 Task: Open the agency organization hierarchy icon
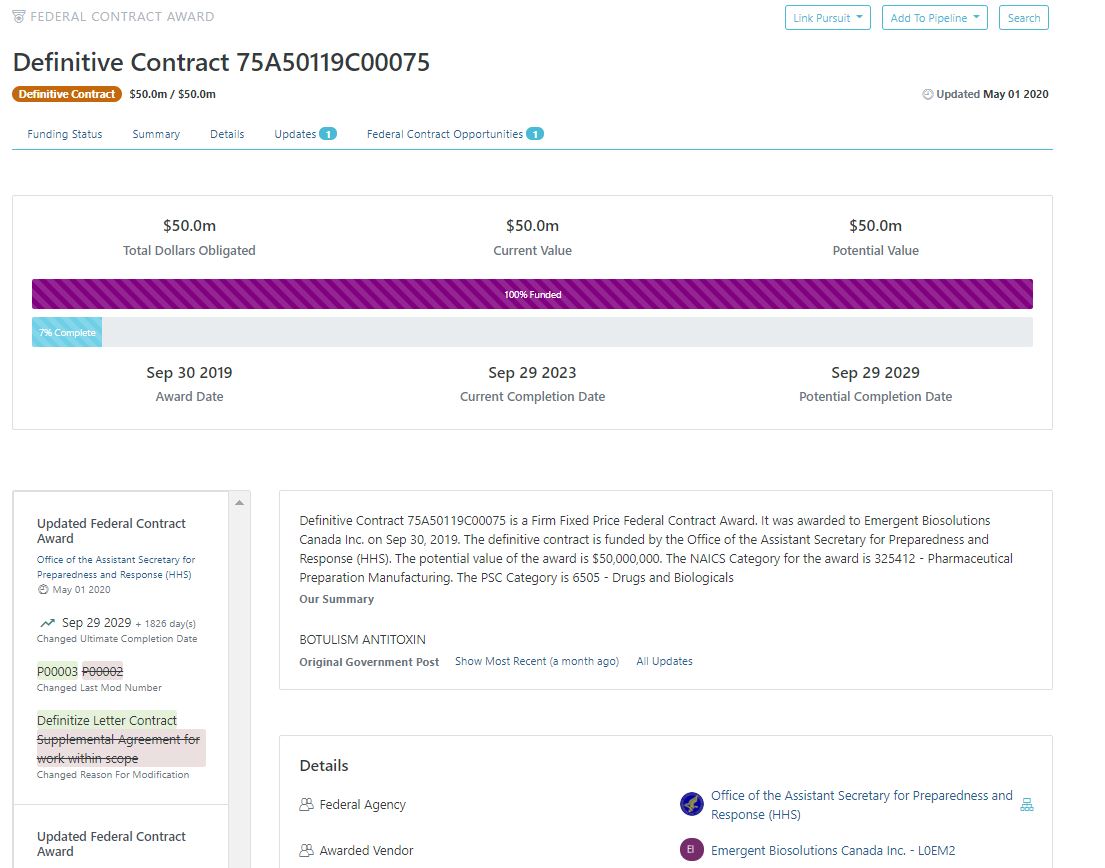click(1027, 805)
